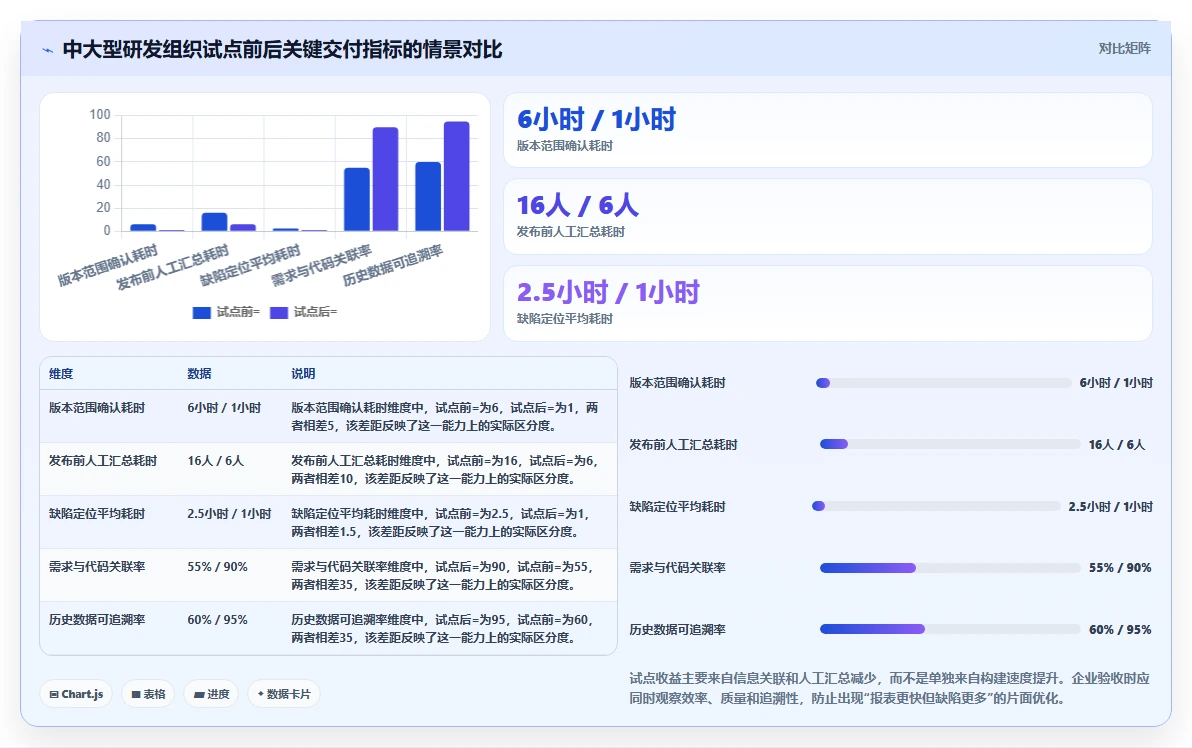Image resolution: width=1192 pixels, height=748 pixels.
Task: Click the progress bar for 发布前人工汇总耗时
Action: point(950,445)
